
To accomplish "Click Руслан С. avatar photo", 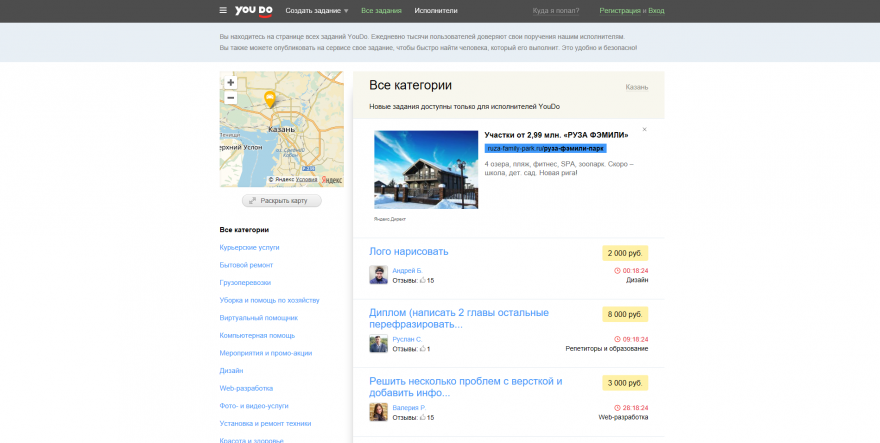I will (378, 344).
